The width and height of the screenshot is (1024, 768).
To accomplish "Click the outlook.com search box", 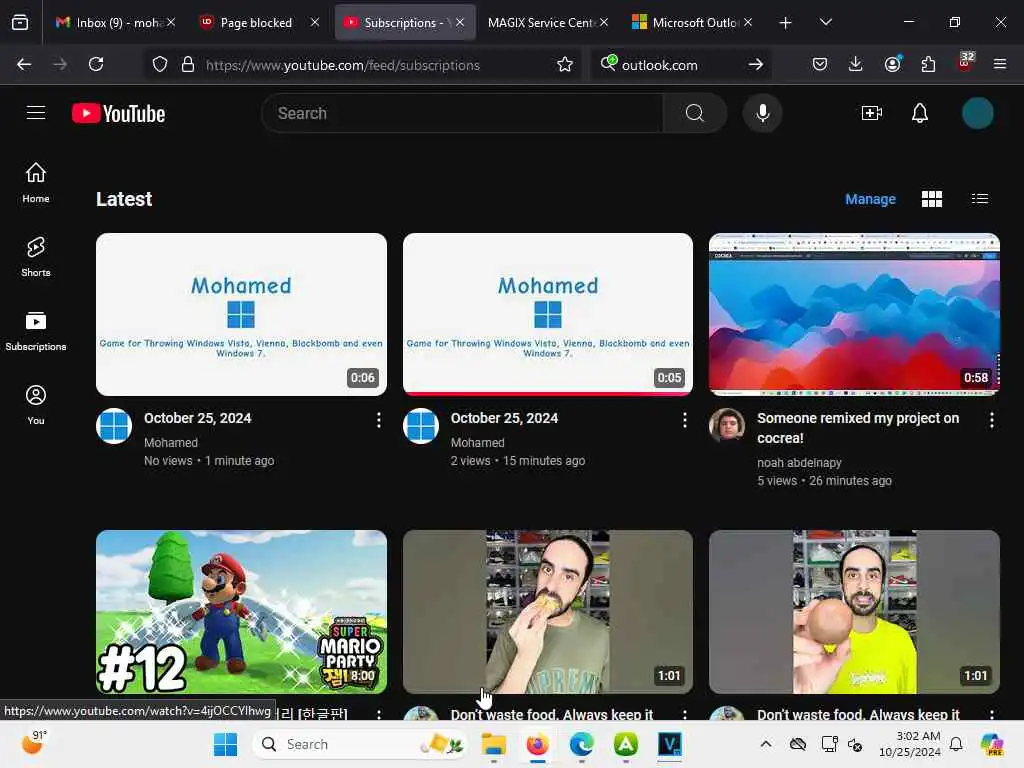I will (677, 65).
